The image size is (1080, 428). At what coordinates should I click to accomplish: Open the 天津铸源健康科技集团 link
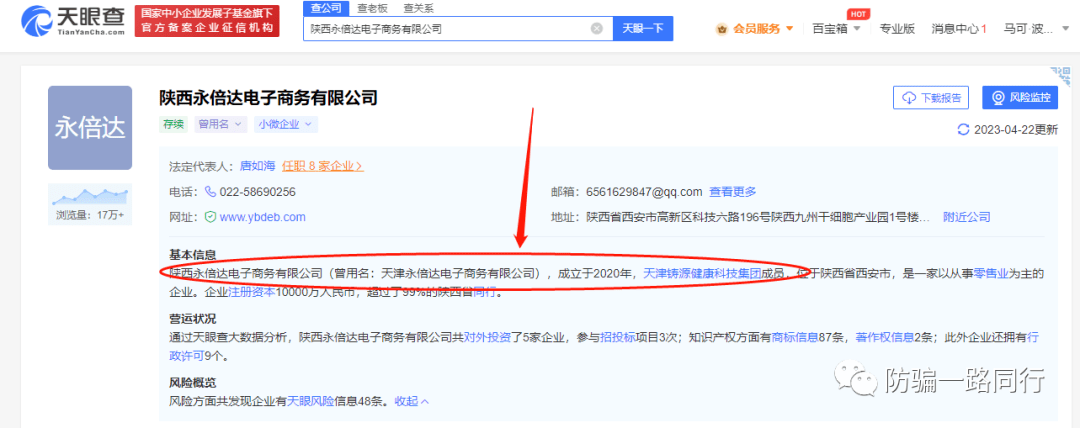[x=701, y=274]
